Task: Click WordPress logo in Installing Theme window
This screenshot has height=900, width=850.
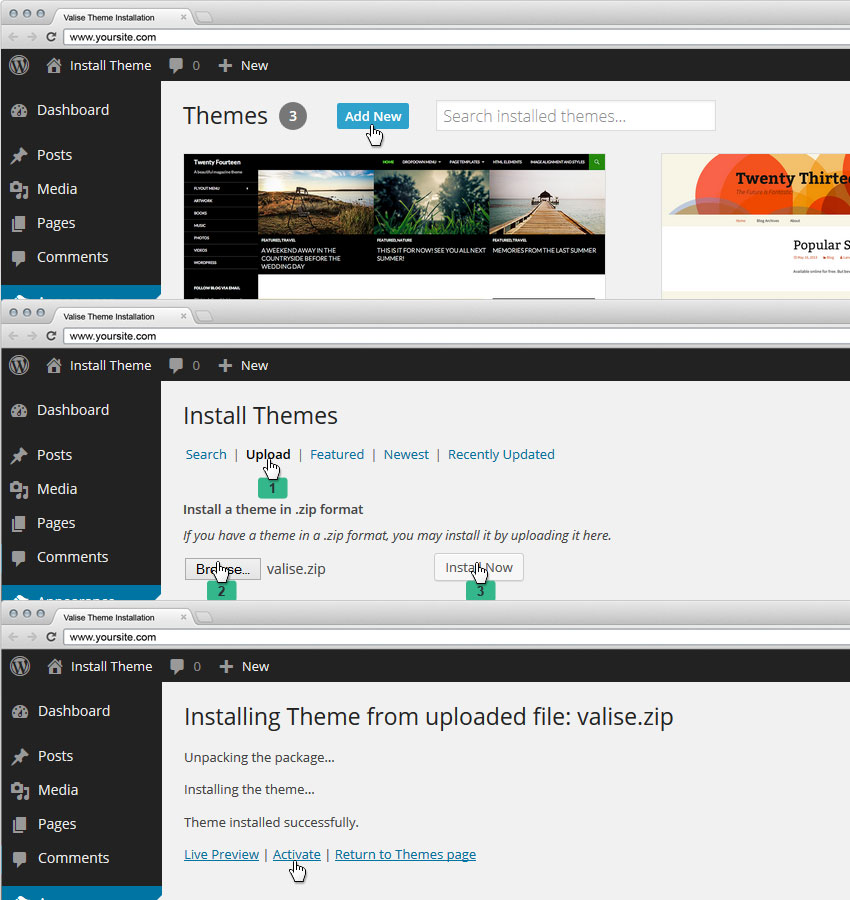Action: [x=20, y=666]
